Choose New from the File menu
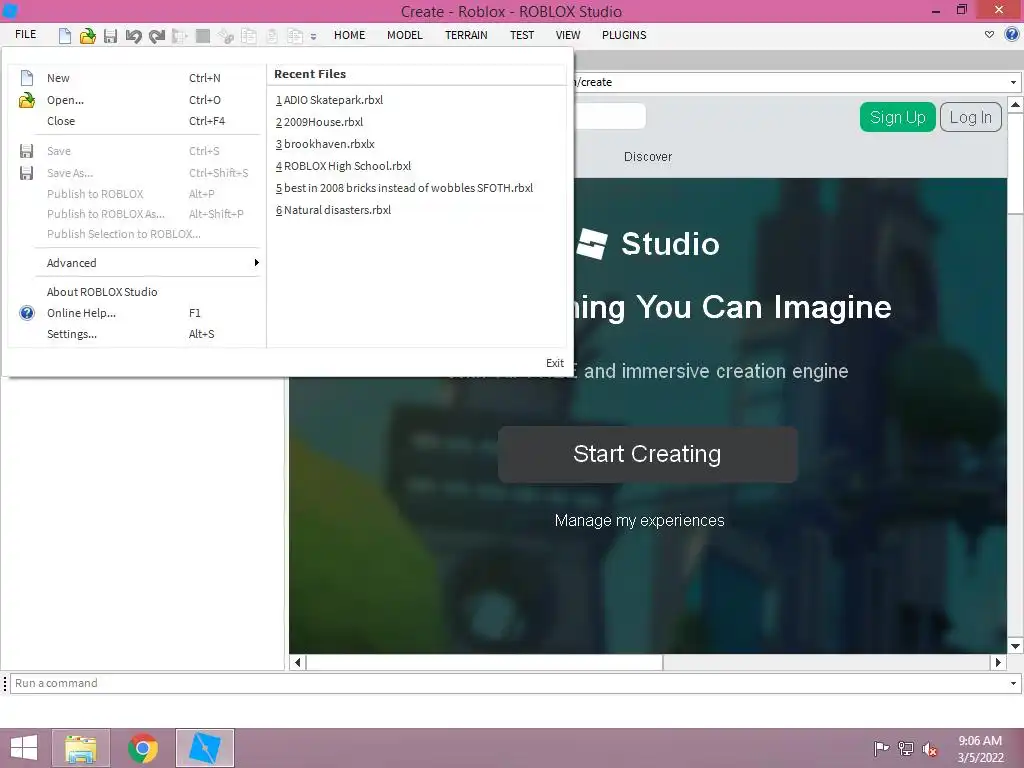Image resolution: width=1024 pixels, height=768 pixels. (x=137, y=78)
